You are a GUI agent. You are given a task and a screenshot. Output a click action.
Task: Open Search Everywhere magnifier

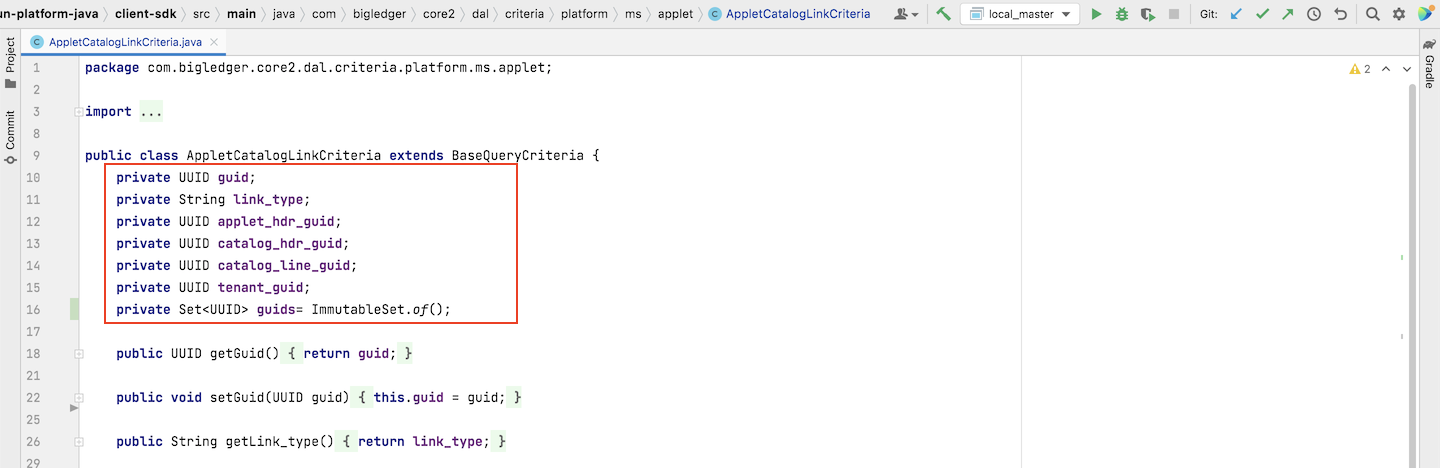1372,15
